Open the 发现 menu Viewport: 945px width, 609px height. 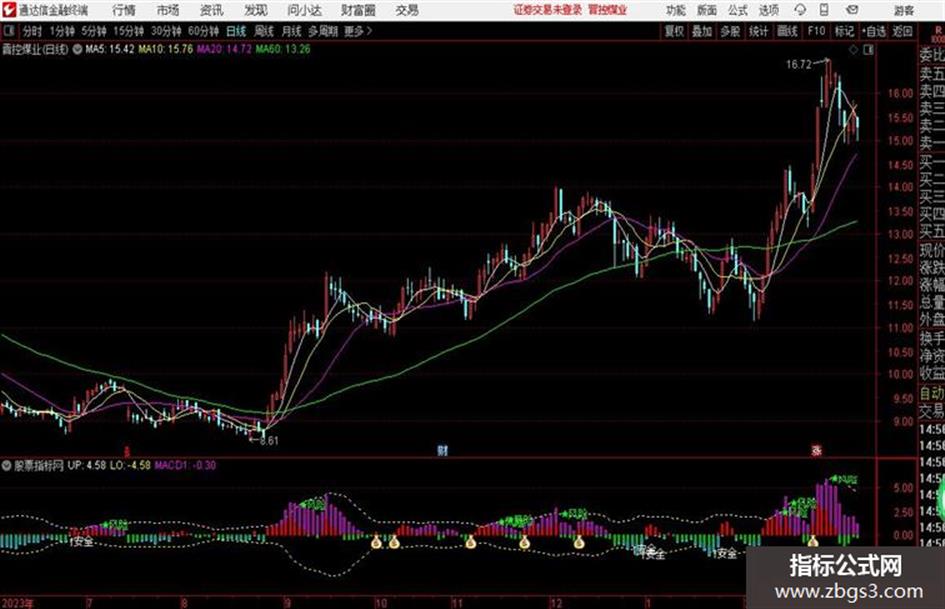coord(256,10)
